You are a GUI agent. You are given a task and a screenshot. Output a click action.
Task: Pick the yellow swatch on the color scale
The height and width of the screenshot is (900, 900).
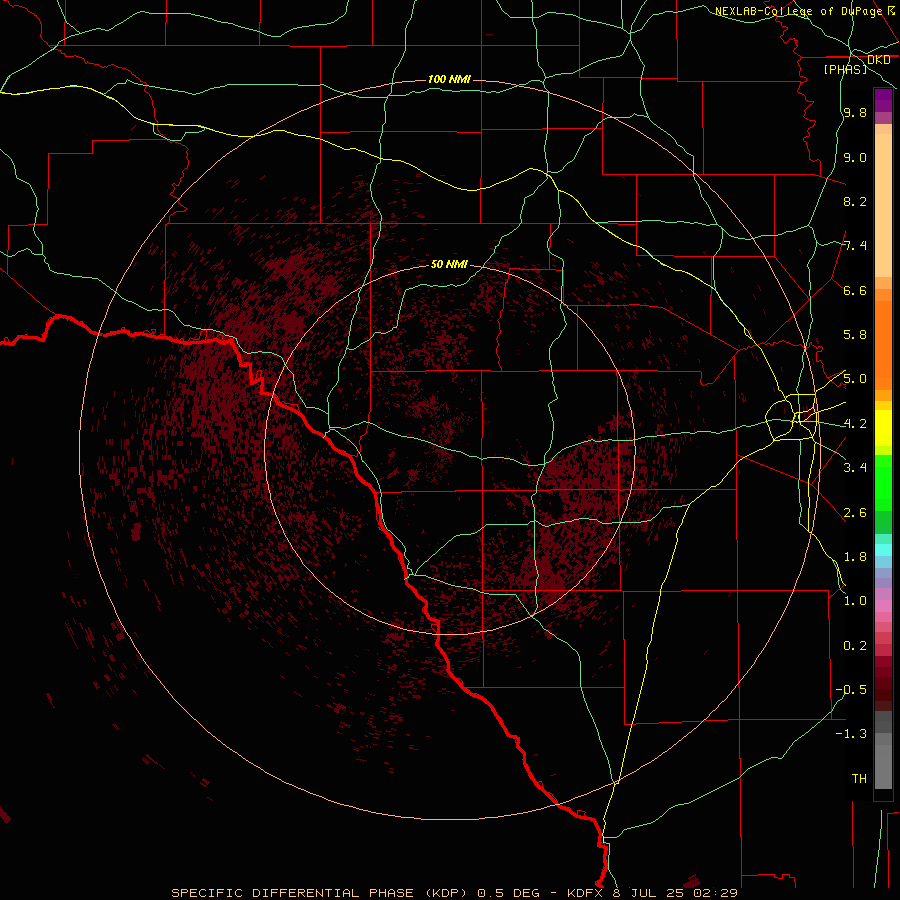(883, 428)
